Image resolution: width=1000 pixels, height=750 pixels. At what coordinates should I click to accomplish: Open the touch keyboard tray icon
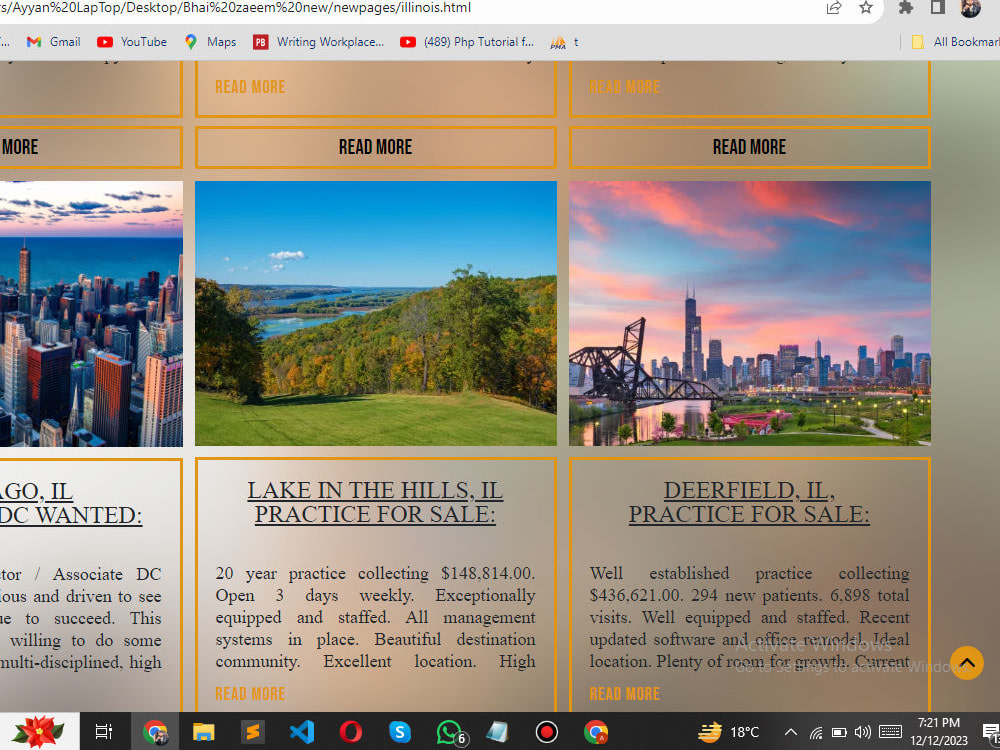click(890, 732)
